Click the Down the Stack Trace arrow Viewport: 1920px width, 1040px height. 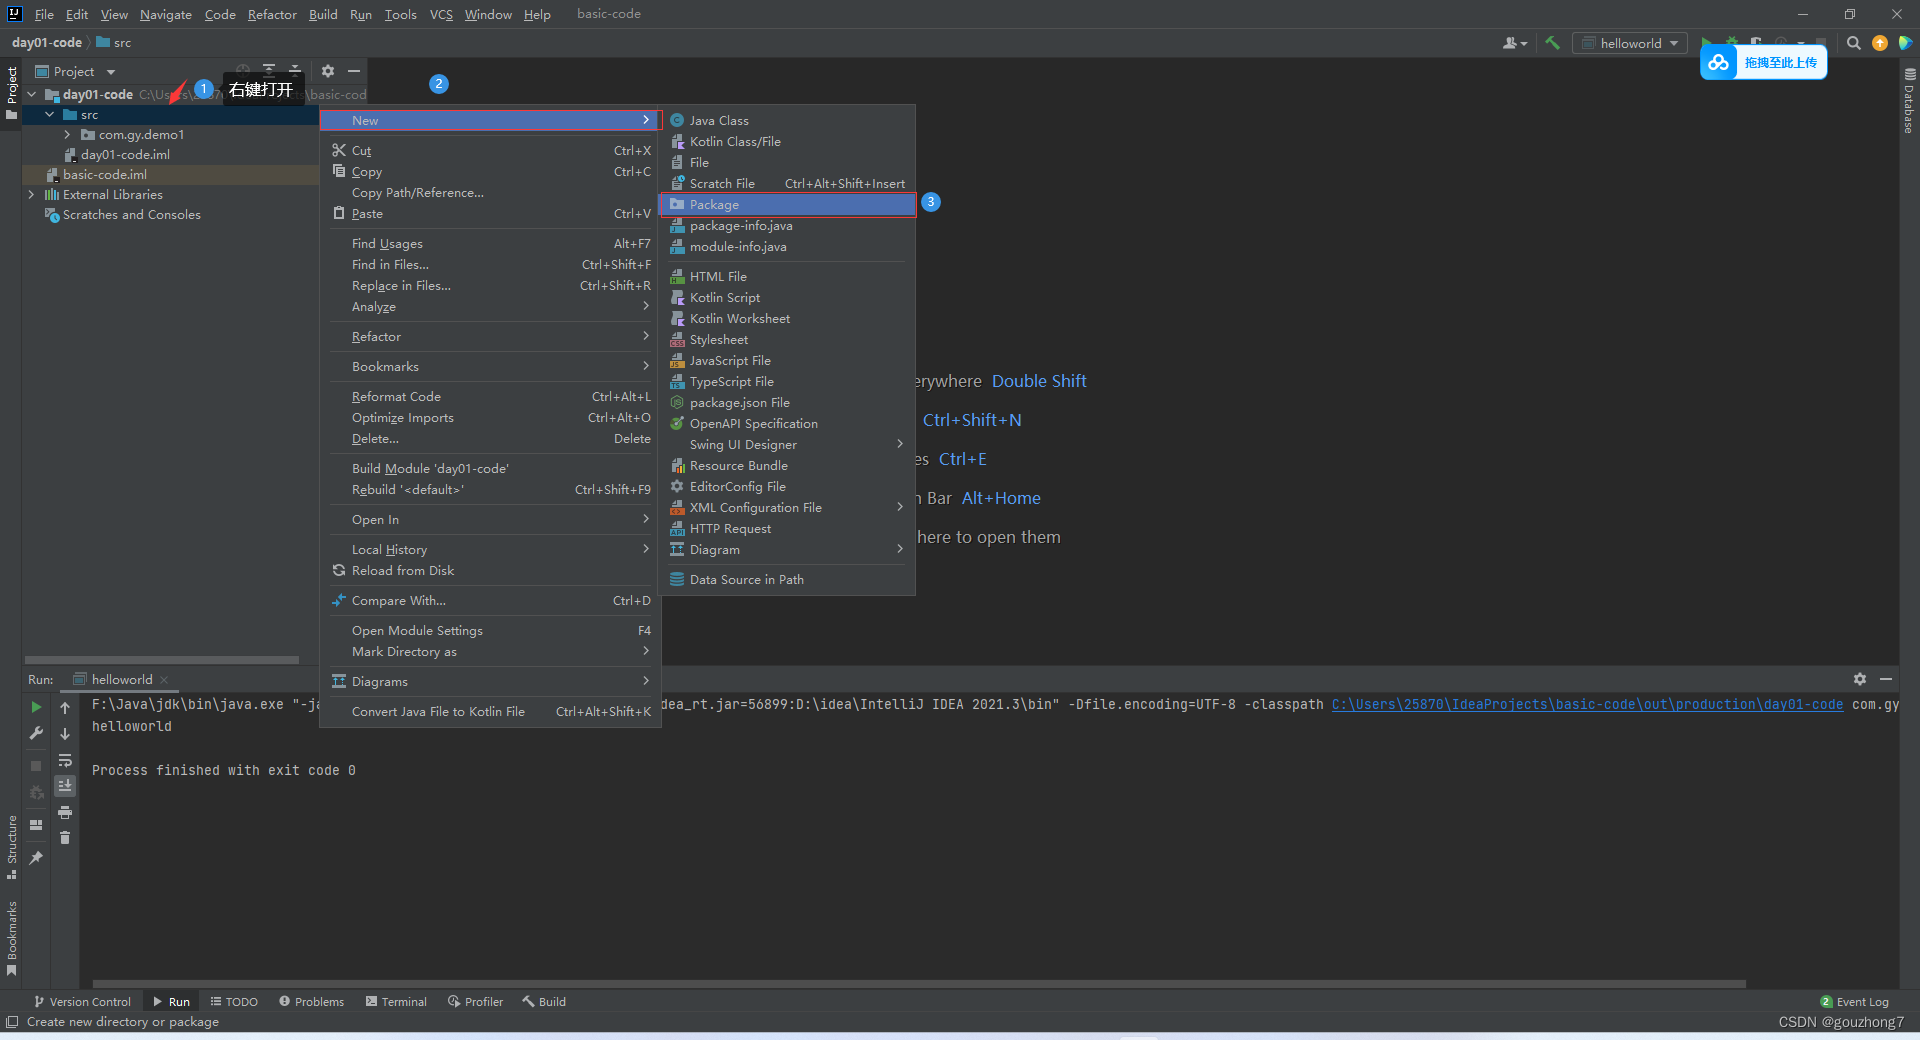coord(65,733)
